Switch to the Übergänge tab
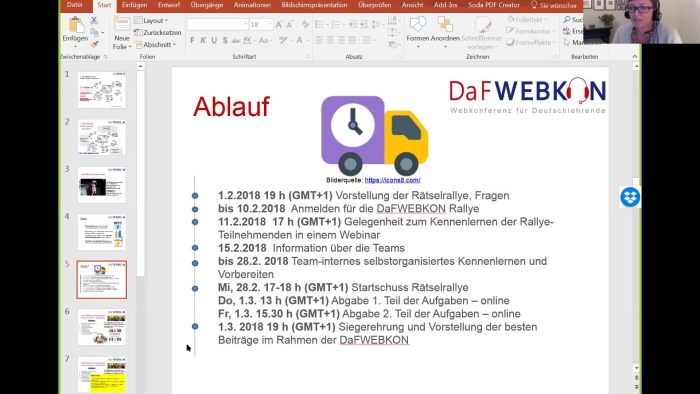700x394 pixels. coord(207,5)
